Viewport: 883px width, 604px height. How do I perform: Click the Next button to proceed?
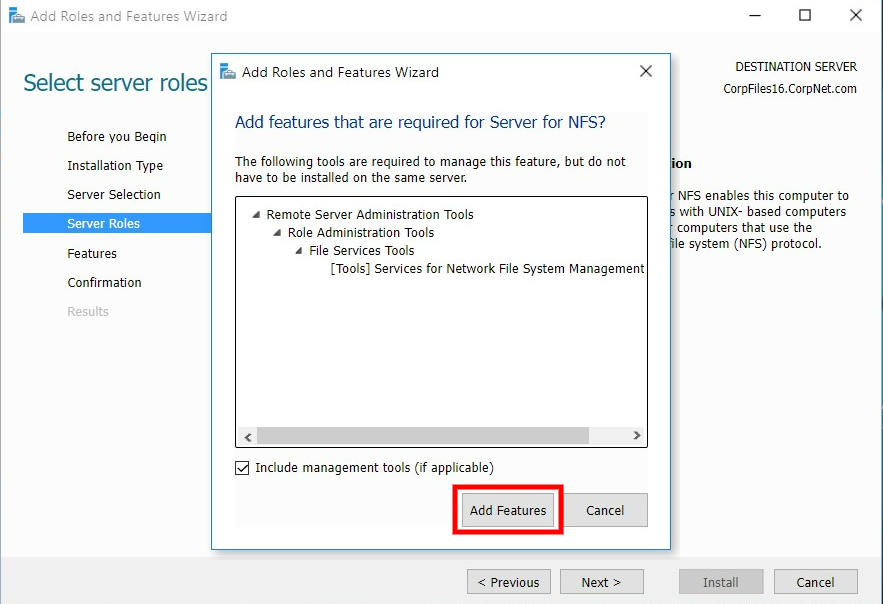pyautogui.click(x=601, y=581)
